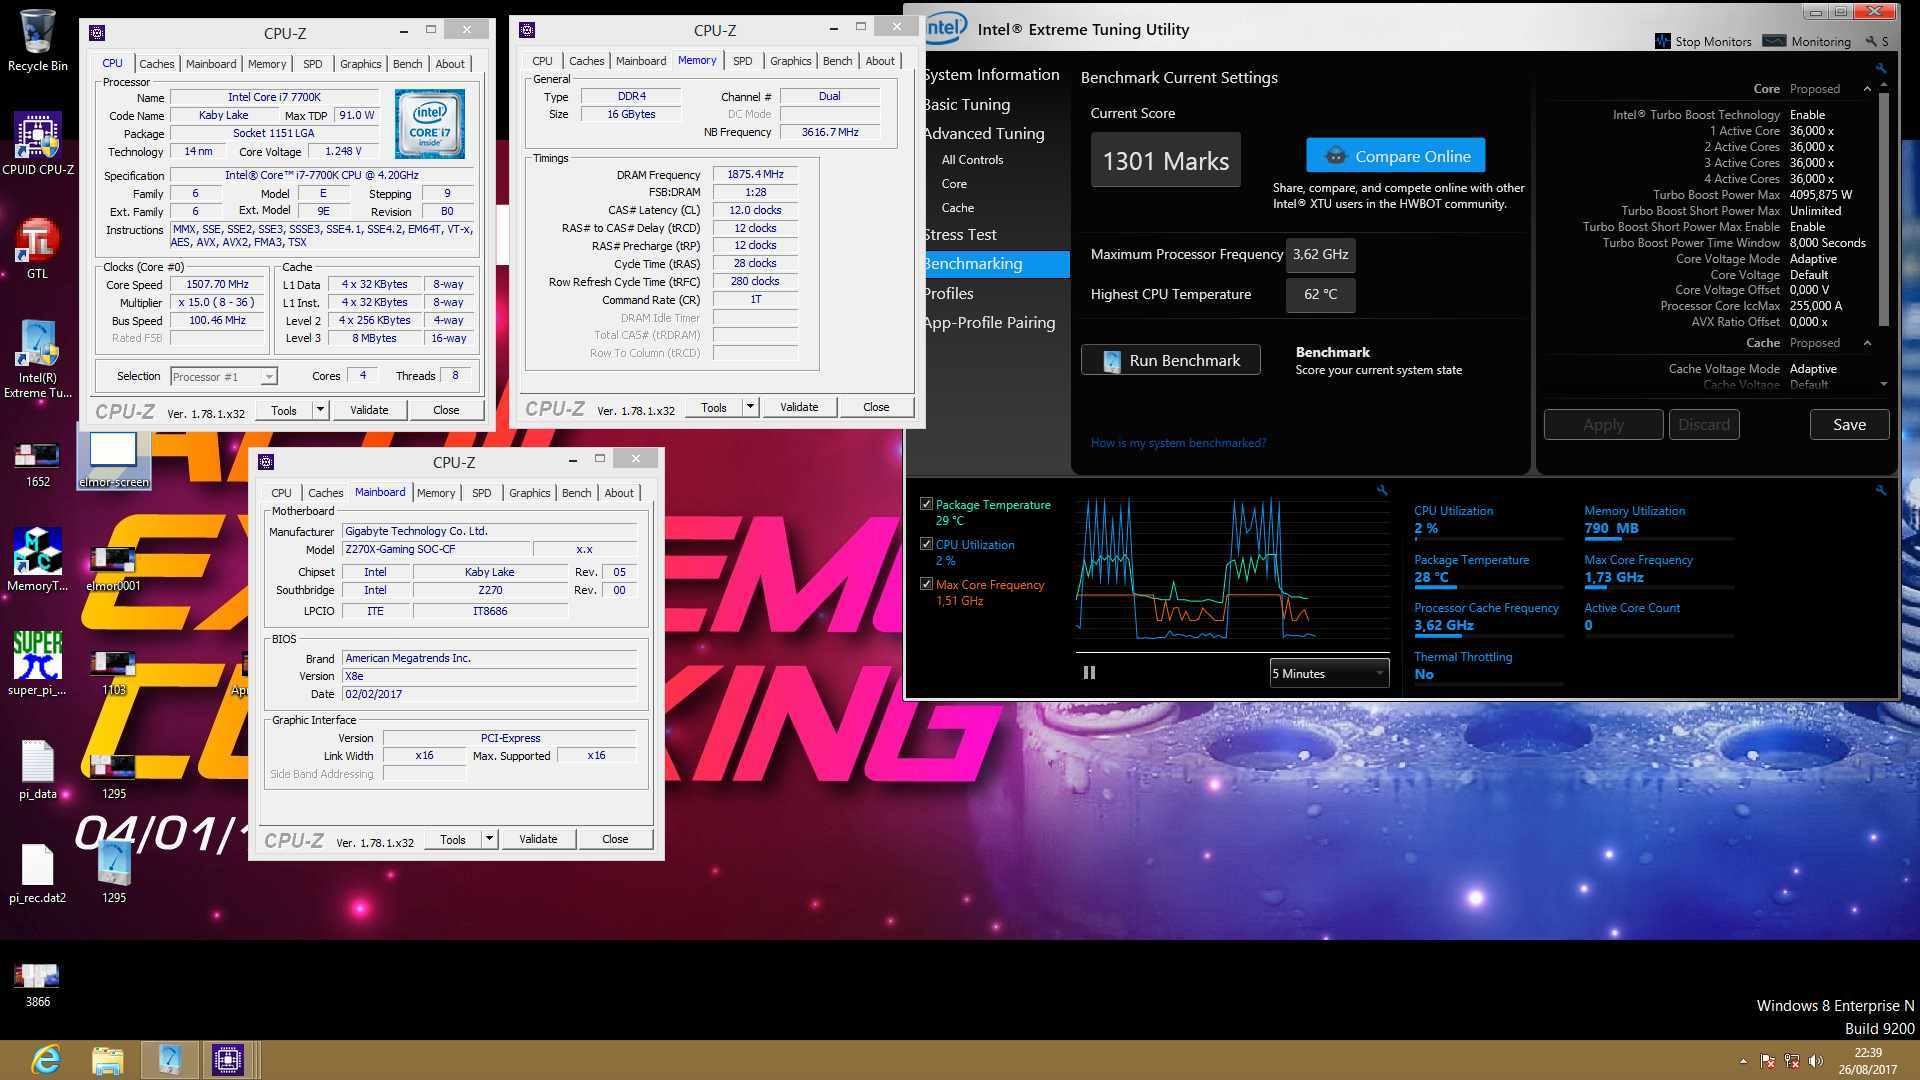The image size is (1920, 1080).
Task: Click XTU settings panel scrollbar
Action: click(x=1884, y=210)
